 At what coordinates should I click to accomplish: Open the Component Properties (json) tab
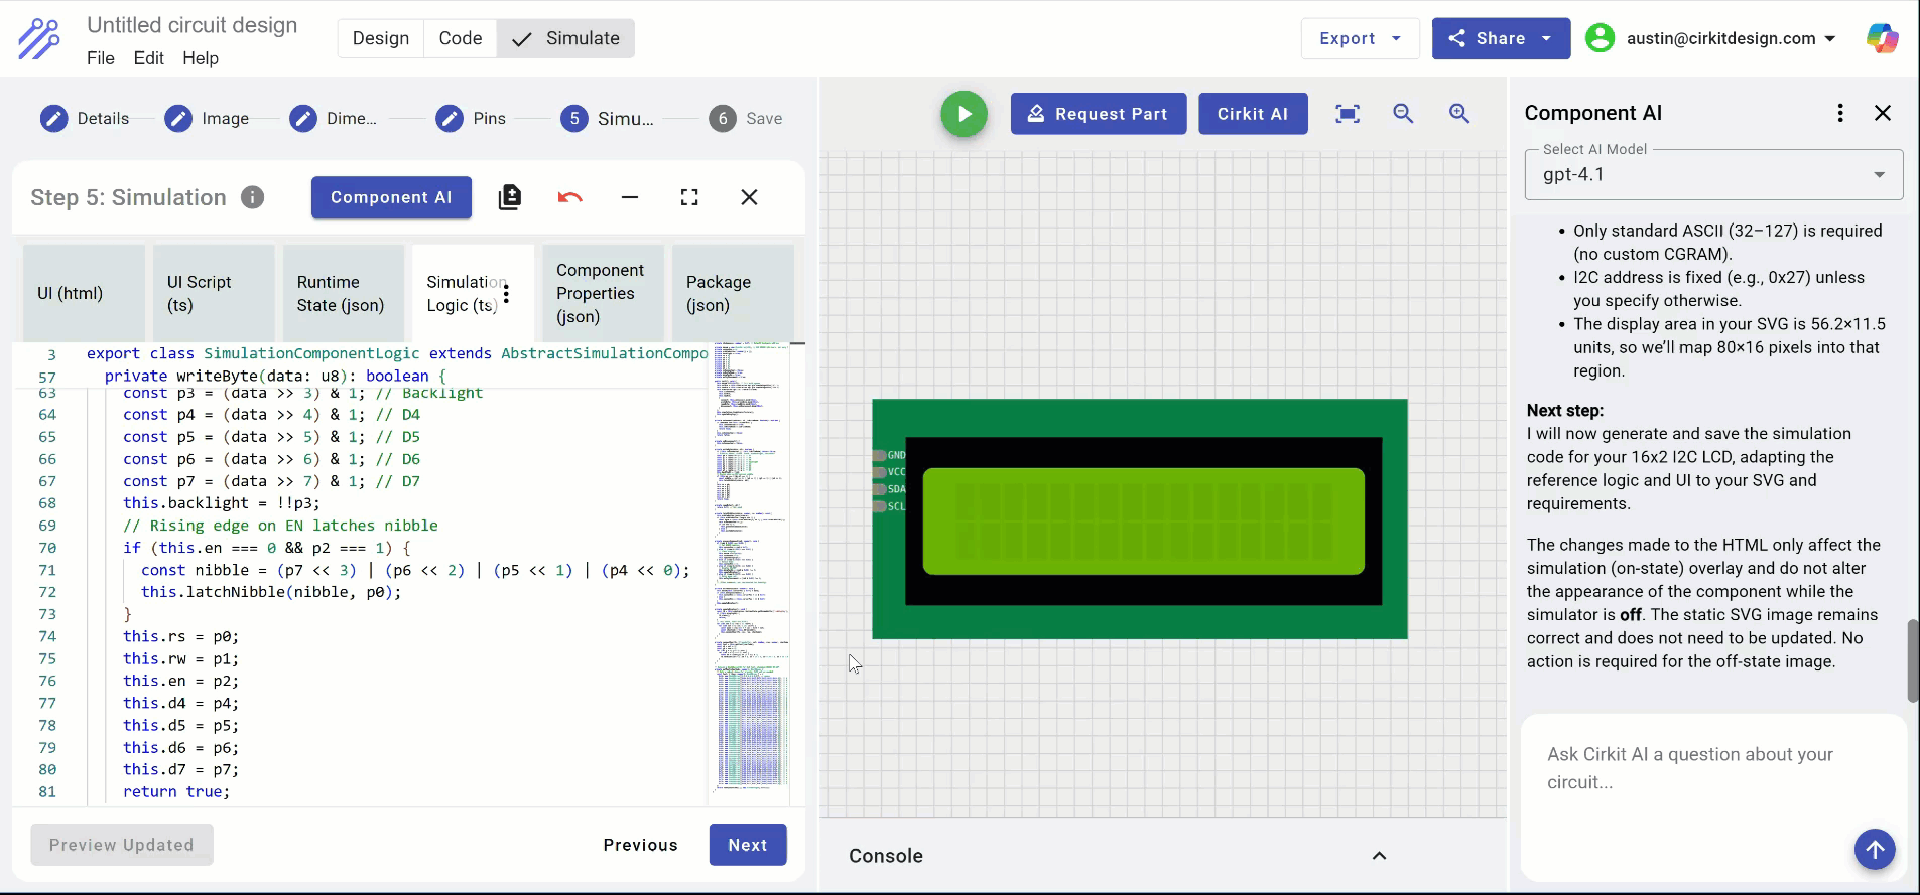[x=603, y=293]
